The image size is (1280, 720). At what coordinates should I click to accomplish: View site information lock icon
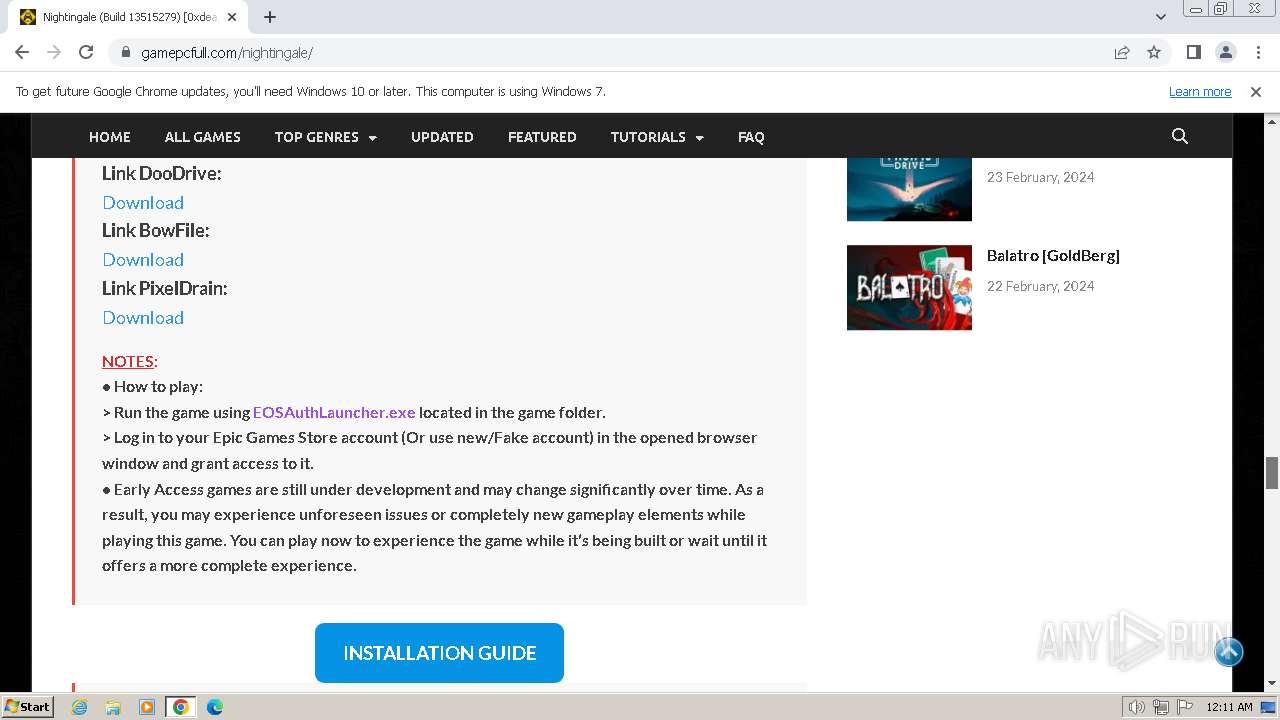pyautogui.click(x=126, y=52)
